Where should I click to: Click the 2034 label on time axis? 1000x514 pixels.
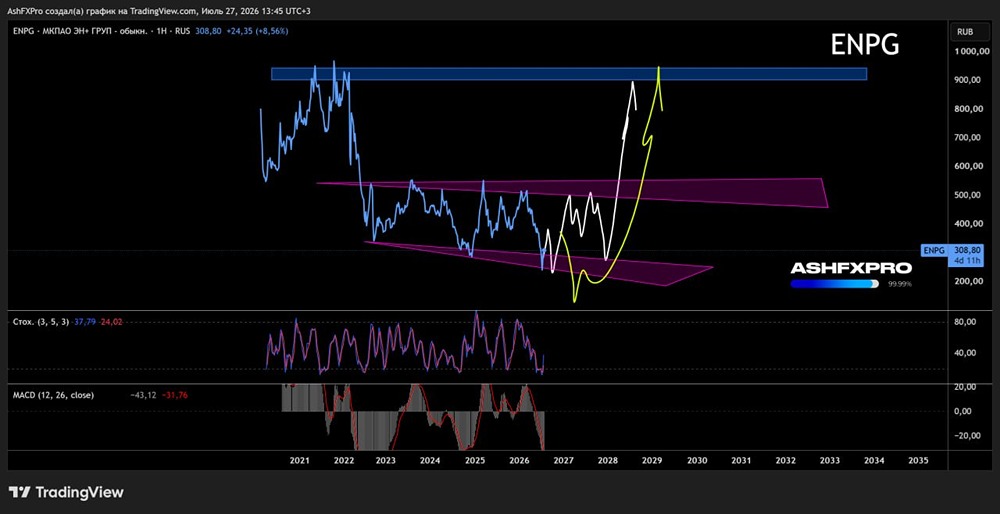click(x=874, y=460)
